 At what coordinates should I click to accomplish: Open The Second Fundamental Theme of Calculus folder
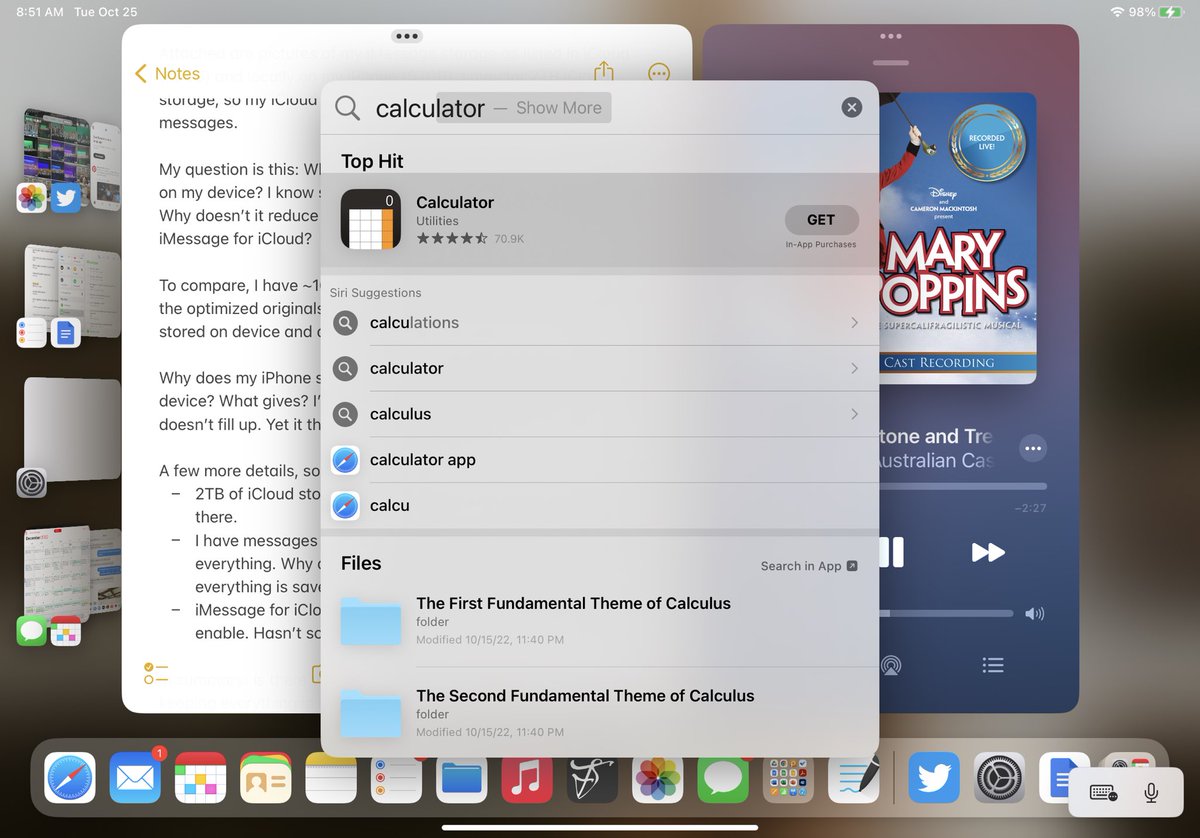pyautogui.click(x=600, y=713)
